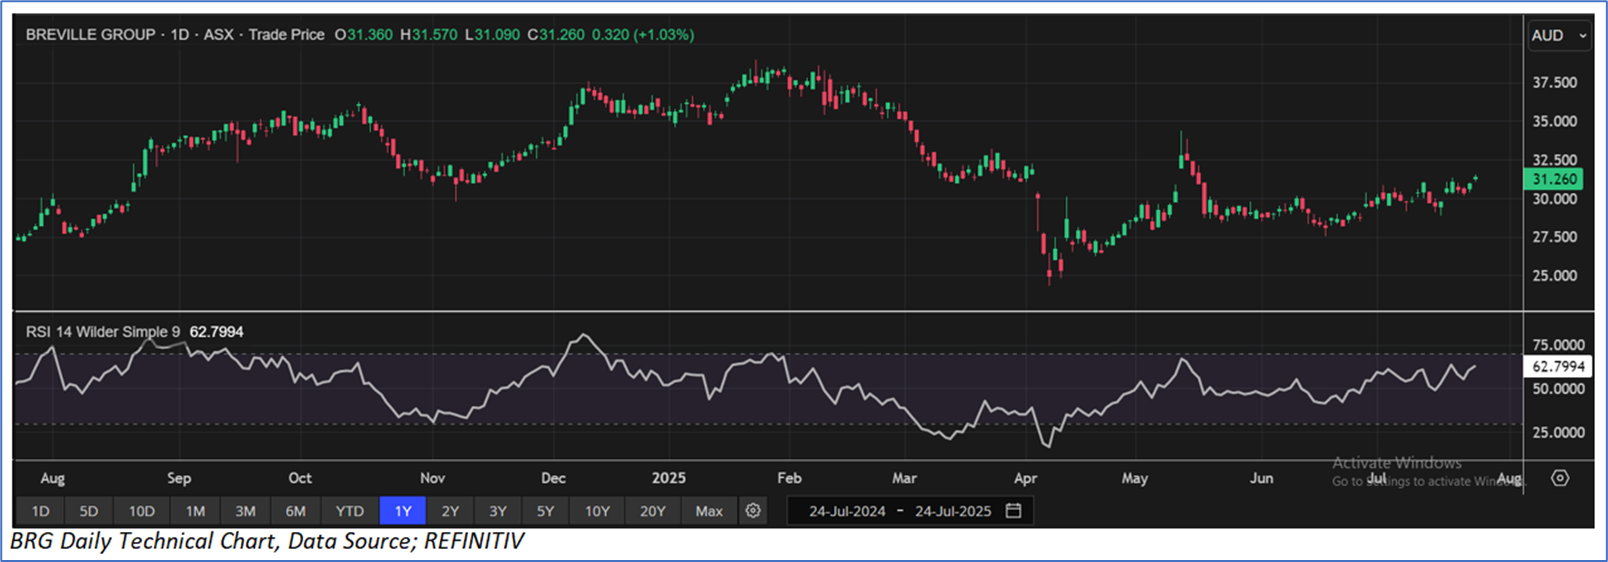Viewport: 1608px width, 562px height.
Task: Switch to the 5D time range
Action: coord(89,511)
